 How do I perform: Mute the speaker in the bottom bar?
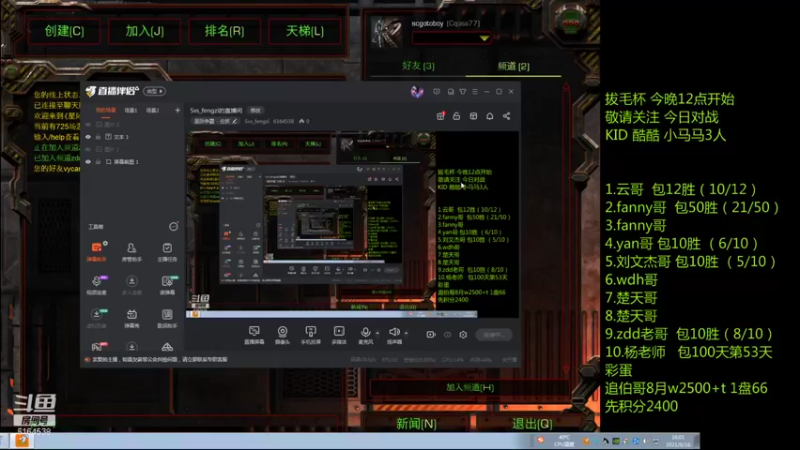coord(394,335)
